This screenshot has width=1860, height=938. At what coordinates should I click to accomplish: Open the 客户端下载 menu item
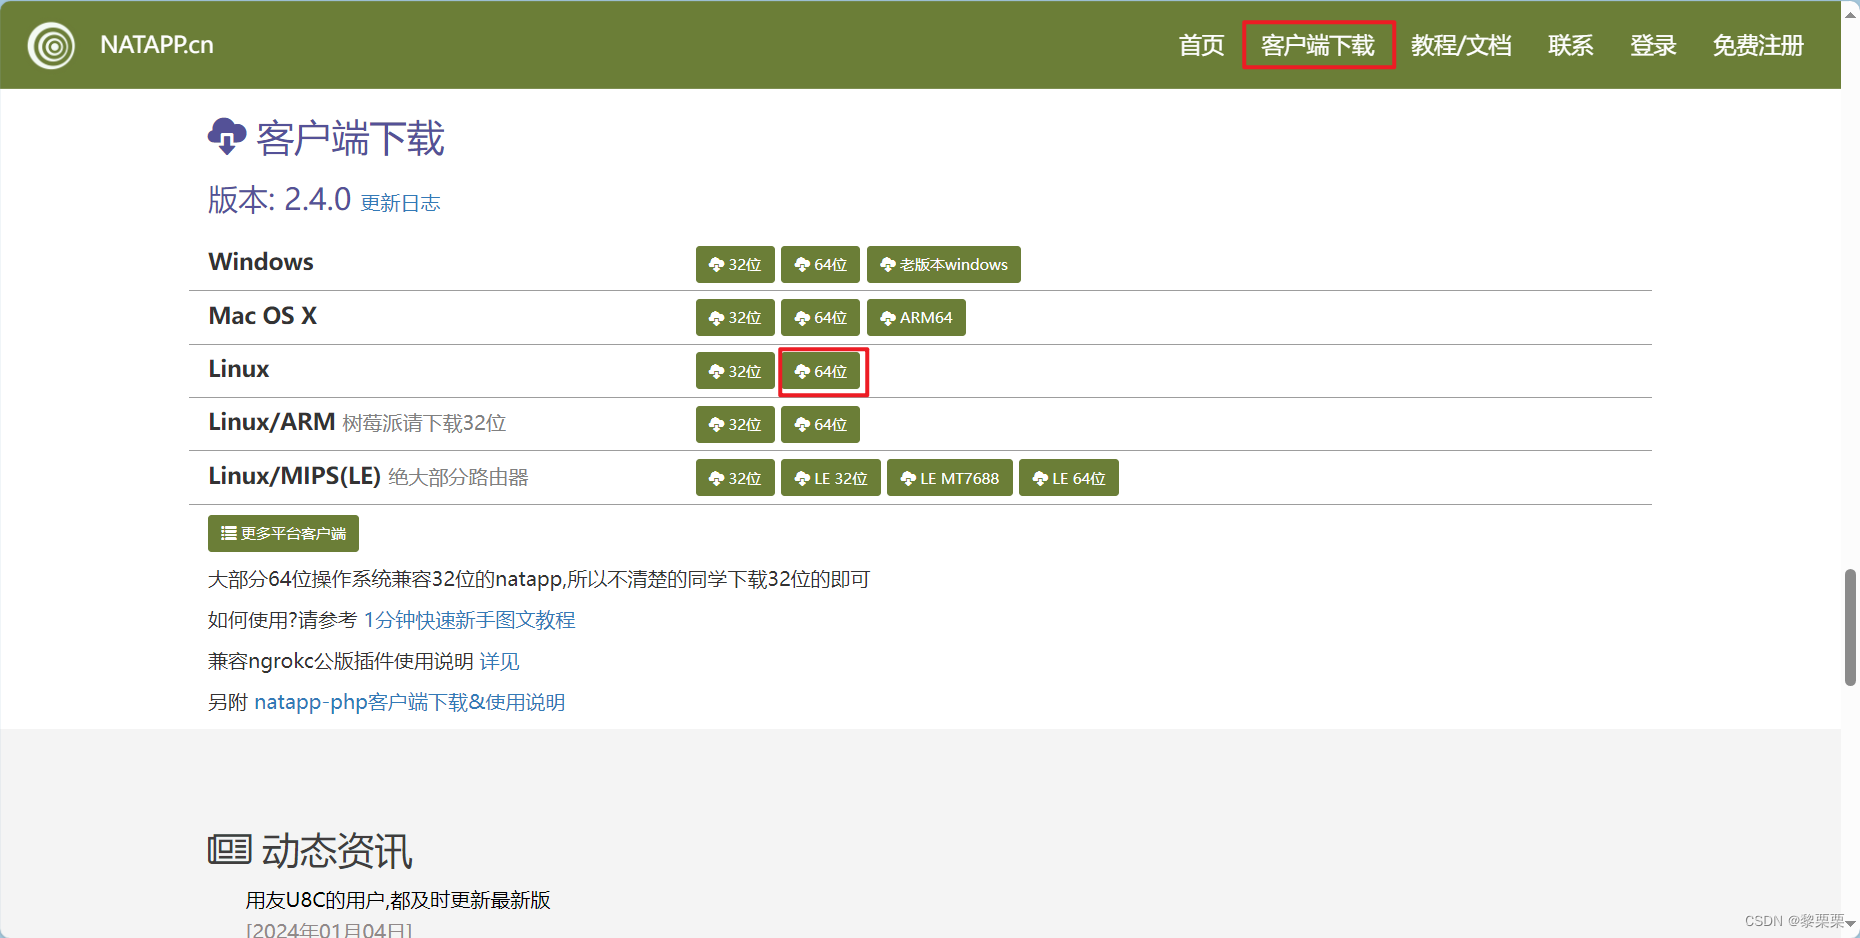point(1318,46)
